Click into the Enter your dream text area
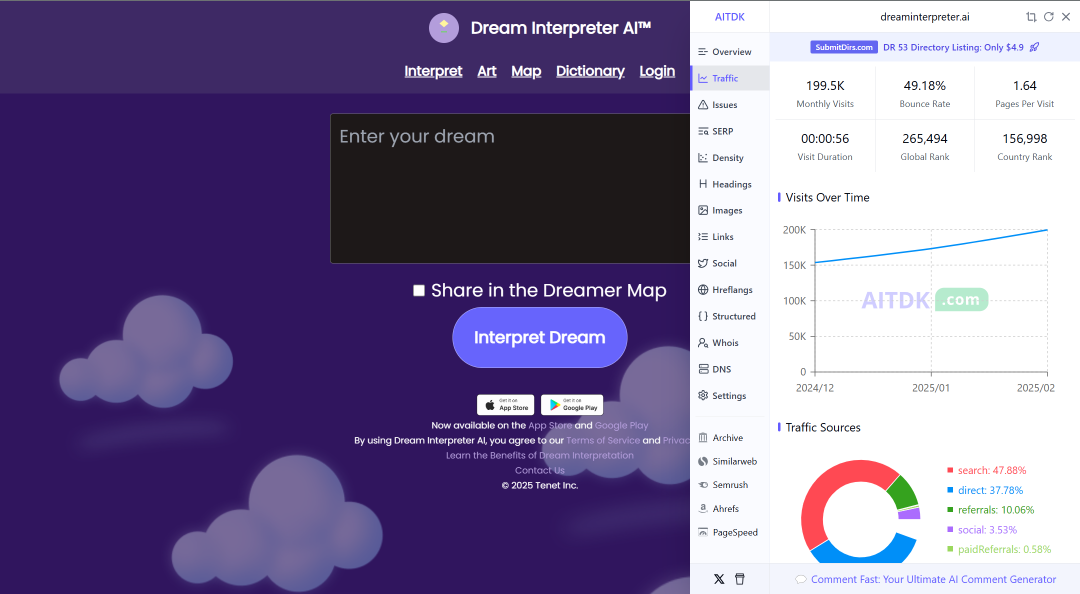 pos(510,188)
